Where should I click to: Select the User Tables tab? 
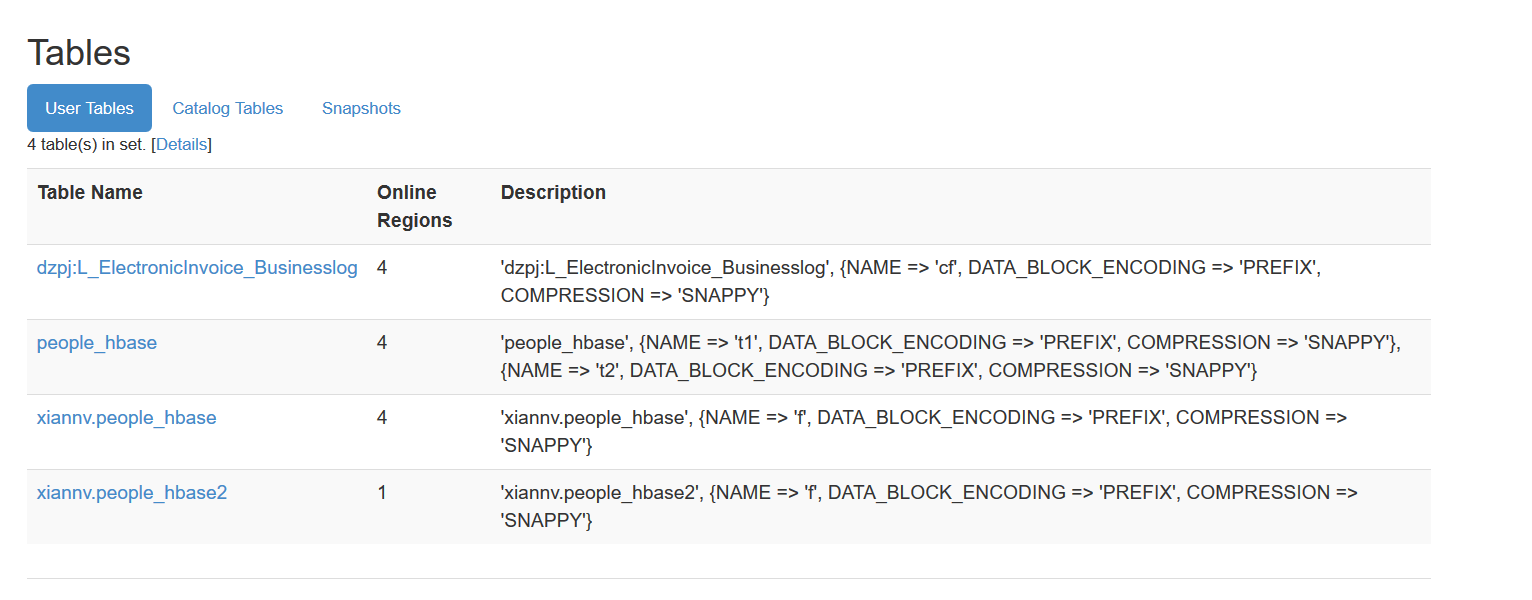(x=89, y=108)
